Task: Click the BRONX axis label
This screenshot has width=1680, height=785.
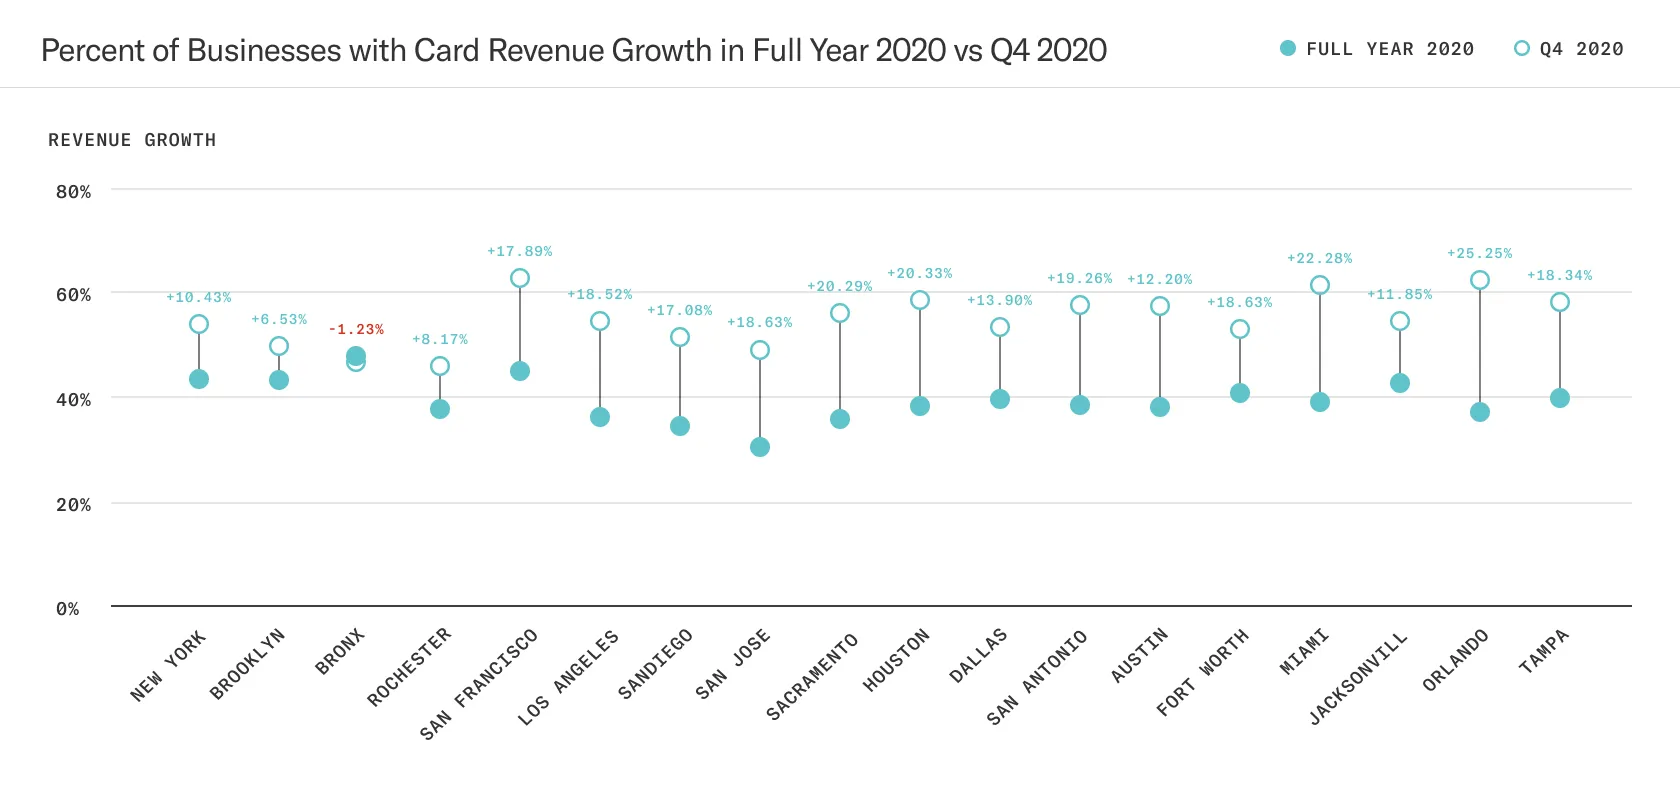Action: click(x=340, y=652)
